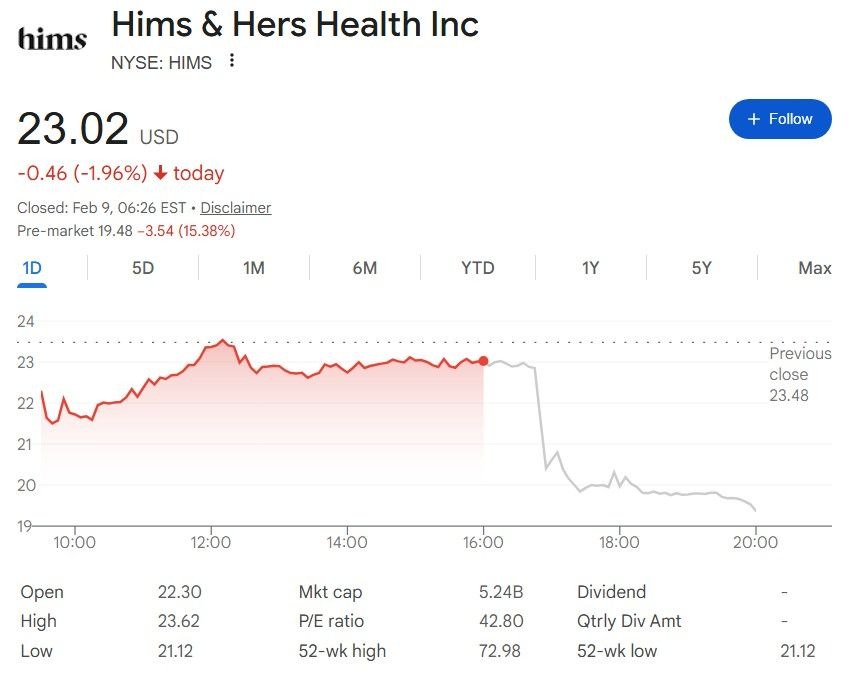Click the Mkt cap value 5.24B

(501, 592)
